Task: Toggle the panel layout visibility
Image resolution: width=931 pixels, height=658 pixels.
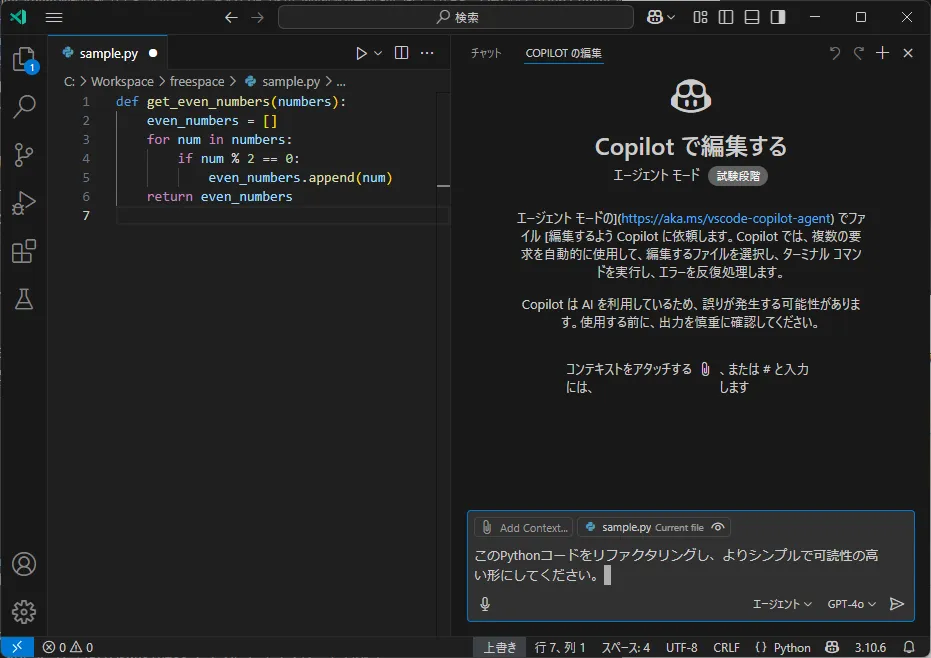Action: (751, 17)
